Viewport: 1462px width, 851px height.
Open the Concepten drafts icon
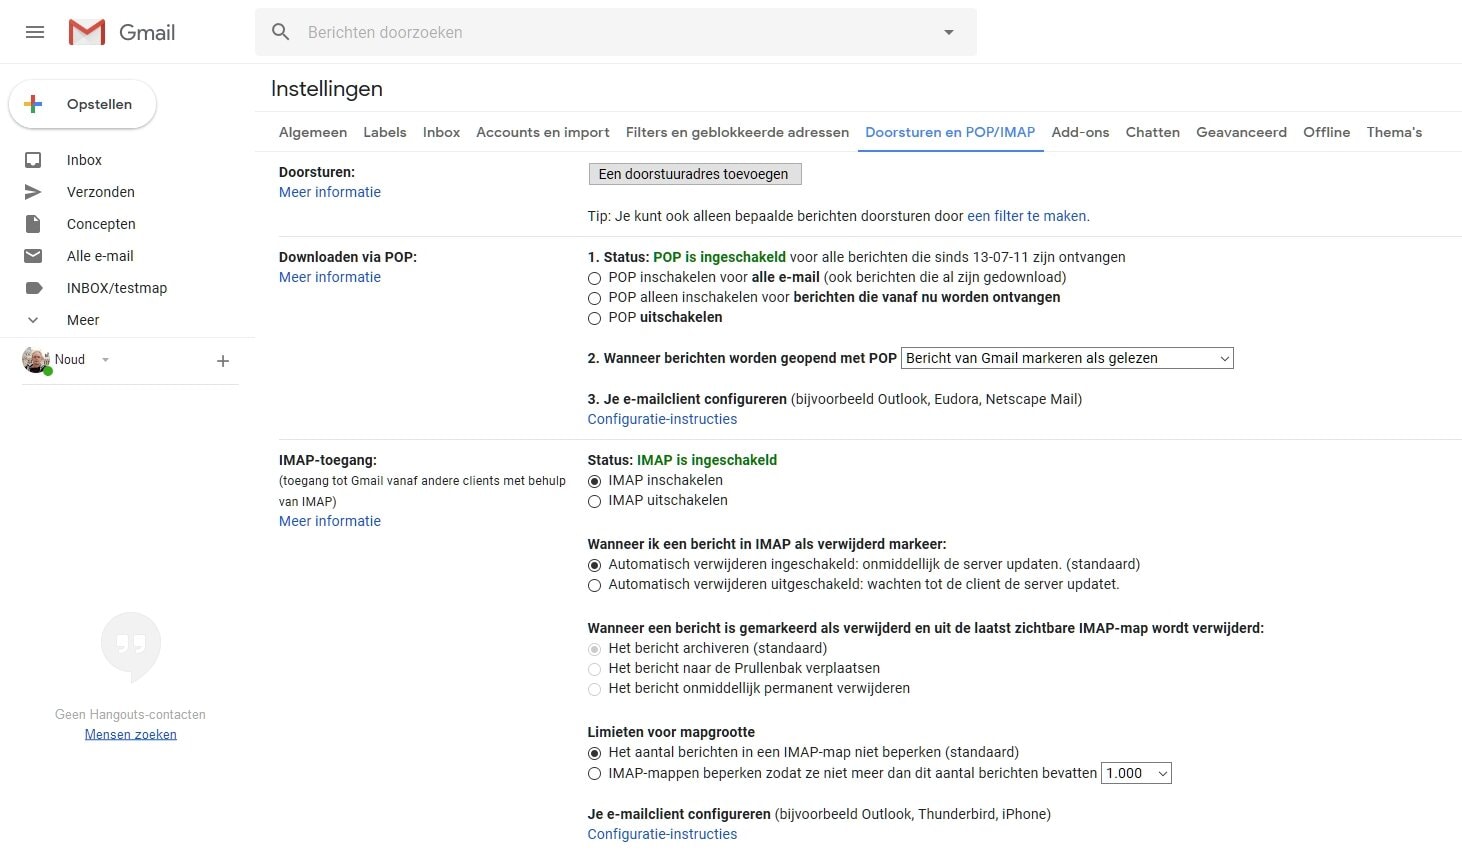click(33, 223)
